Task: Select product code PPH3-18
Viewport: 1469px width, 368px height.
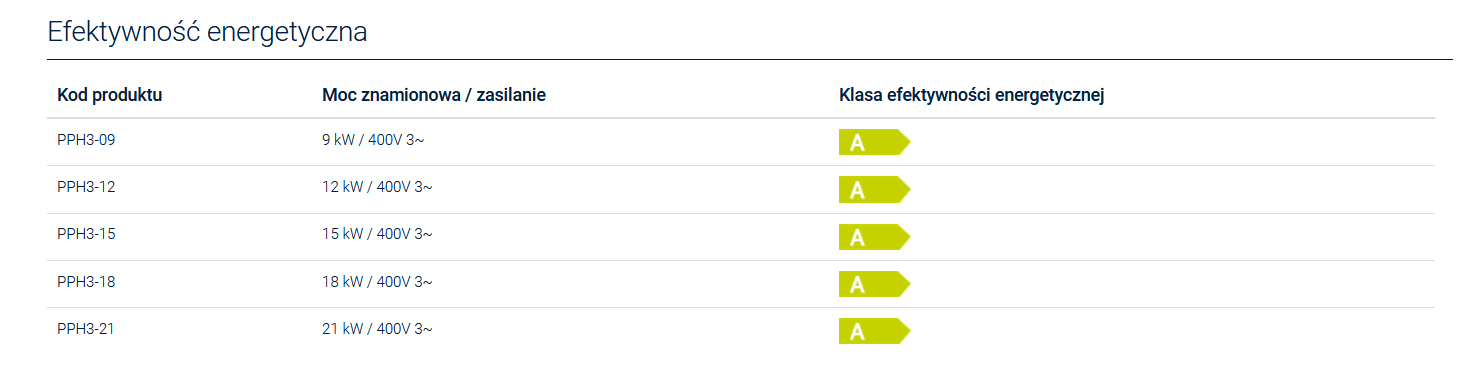Action: (x=86, y=282)
